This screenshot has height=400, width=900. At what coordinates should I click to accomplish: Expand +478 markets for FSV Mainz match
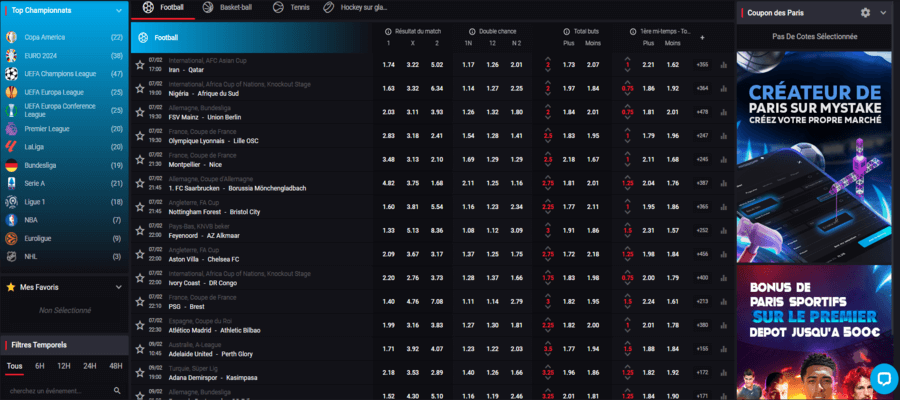pyautogui.click(x=702, y=112)
